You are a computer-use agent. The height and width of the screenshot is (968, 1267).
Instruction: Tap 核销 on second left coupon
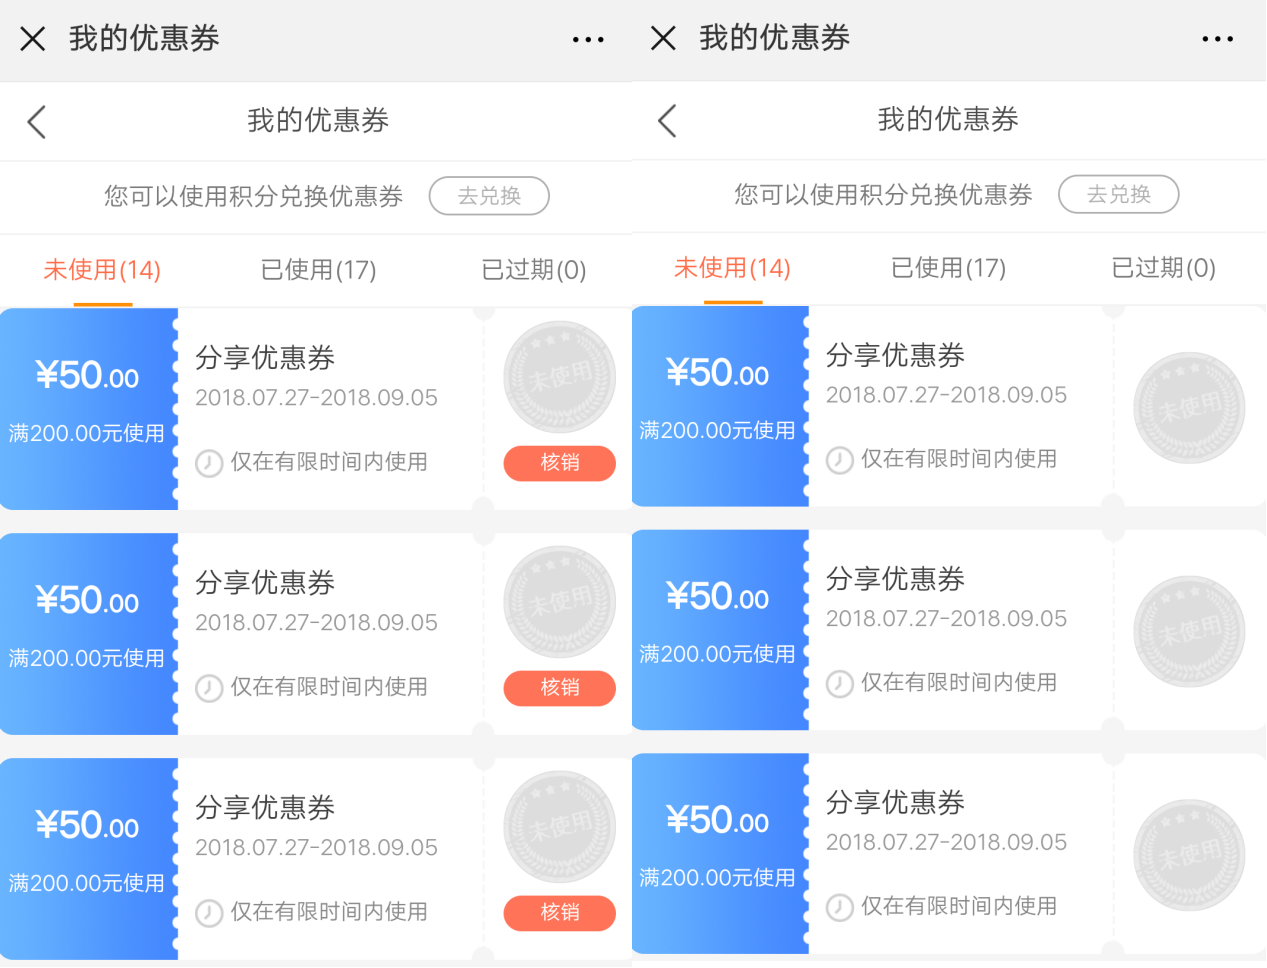(559, 688)
